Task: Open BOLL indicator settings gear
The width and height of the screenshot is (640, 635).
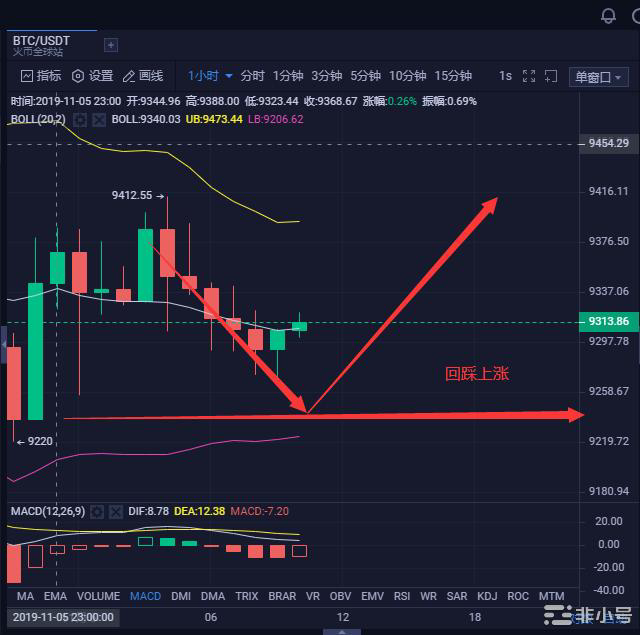Action: [80, 120]
